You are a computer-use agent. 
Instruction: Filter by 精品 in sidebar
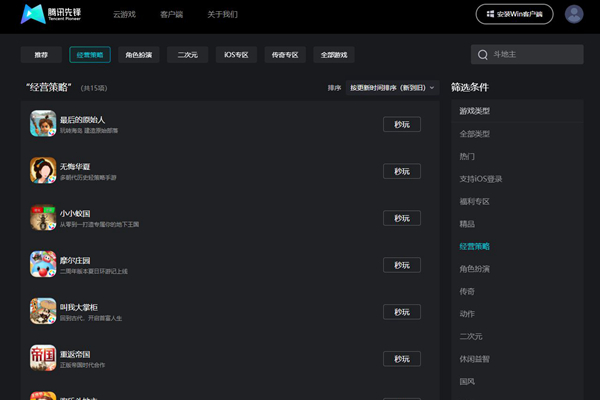pos(467,224)
